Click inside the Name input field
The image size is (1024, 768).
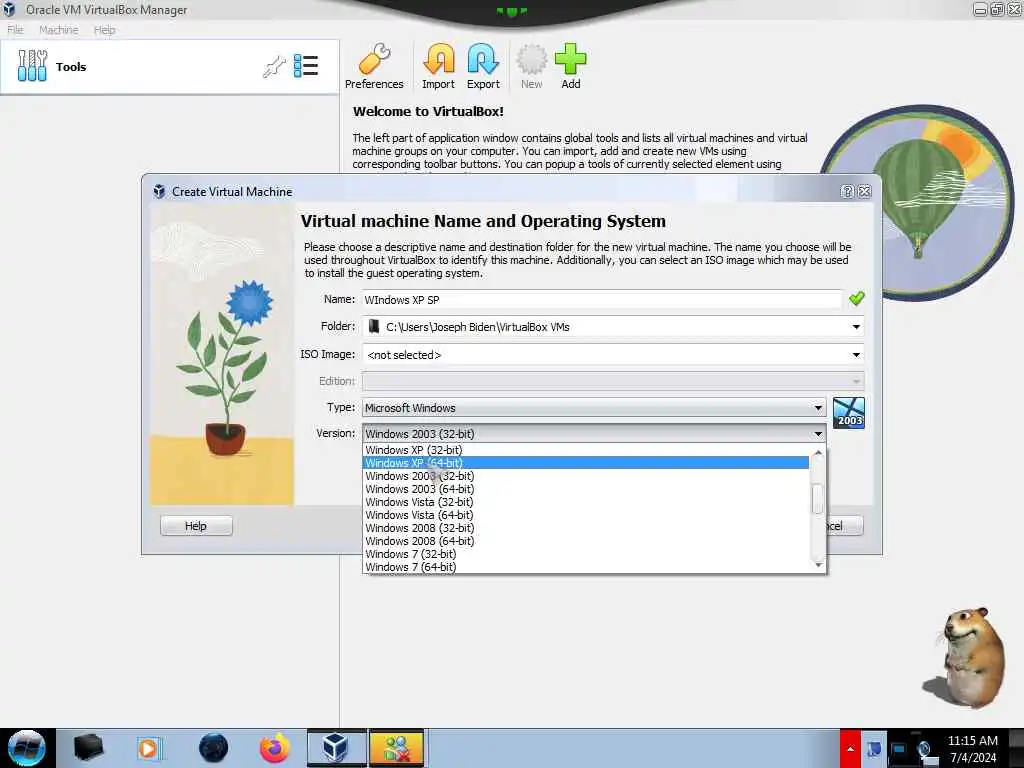[x=602, y=300]
